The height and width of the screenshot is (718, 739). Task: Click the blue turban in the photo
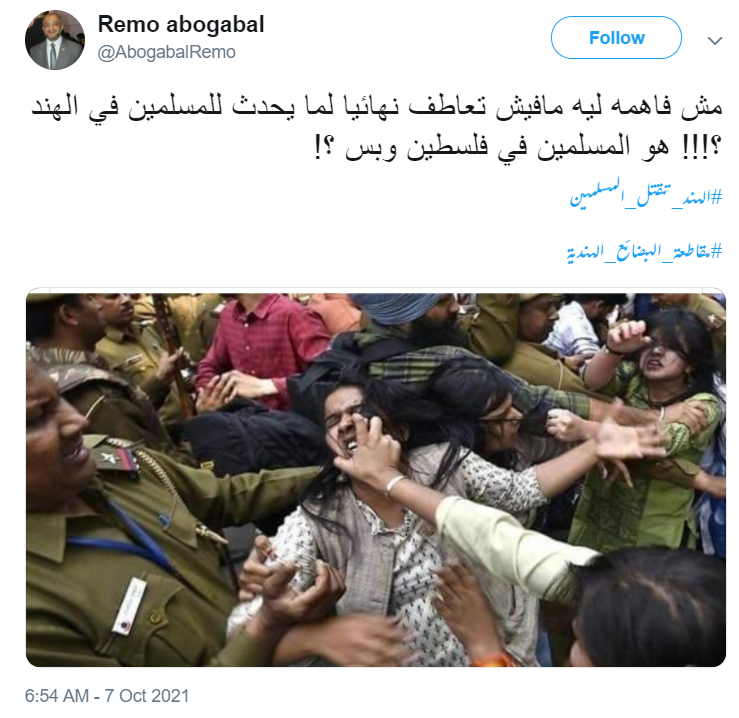coord(396,308)
